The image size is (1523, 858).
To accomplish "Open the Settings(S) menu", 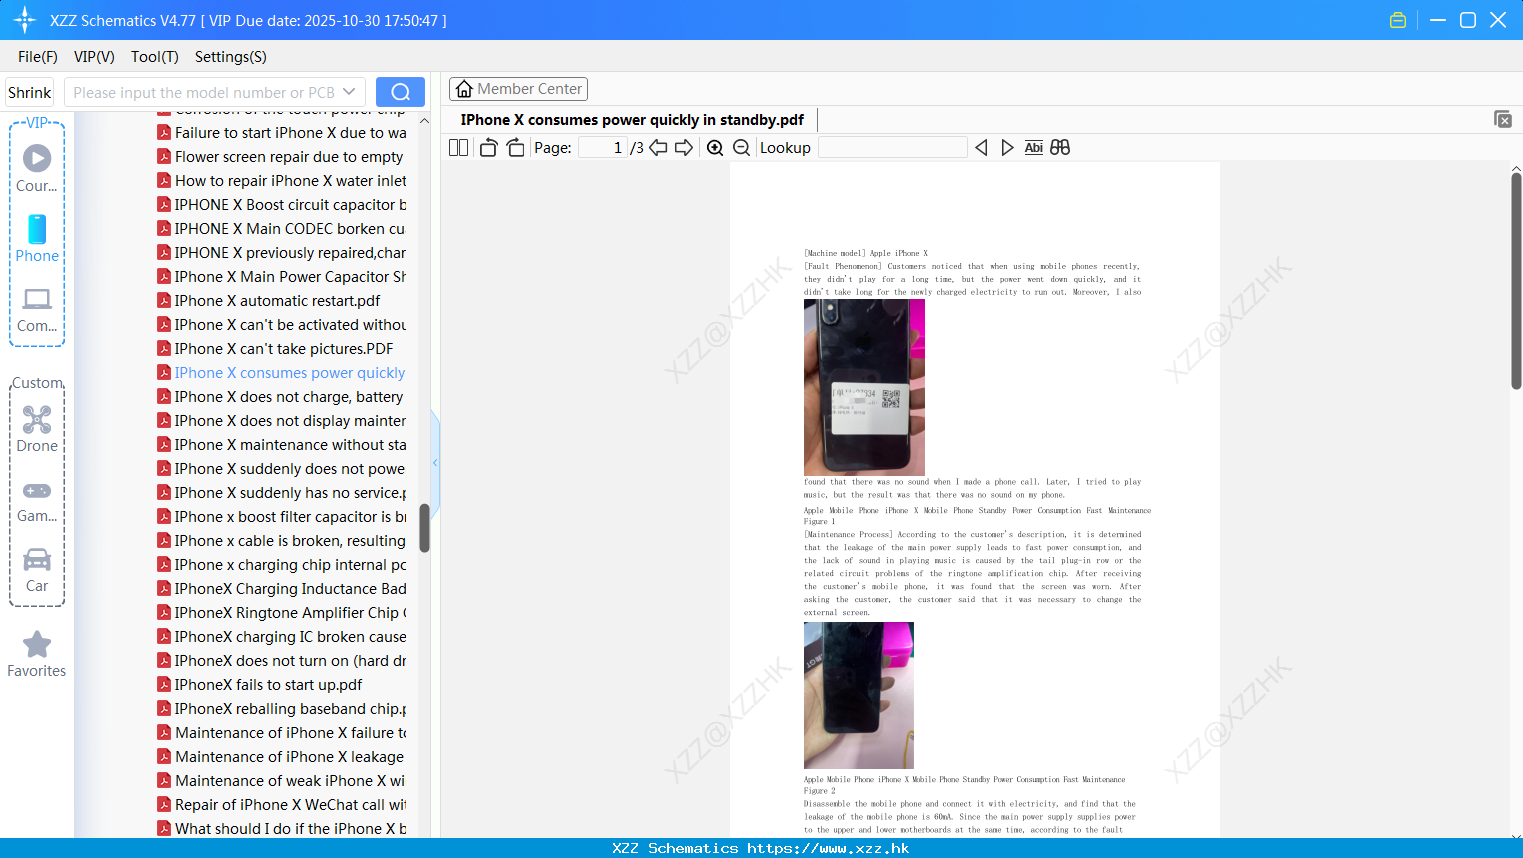I will (231, 57).
